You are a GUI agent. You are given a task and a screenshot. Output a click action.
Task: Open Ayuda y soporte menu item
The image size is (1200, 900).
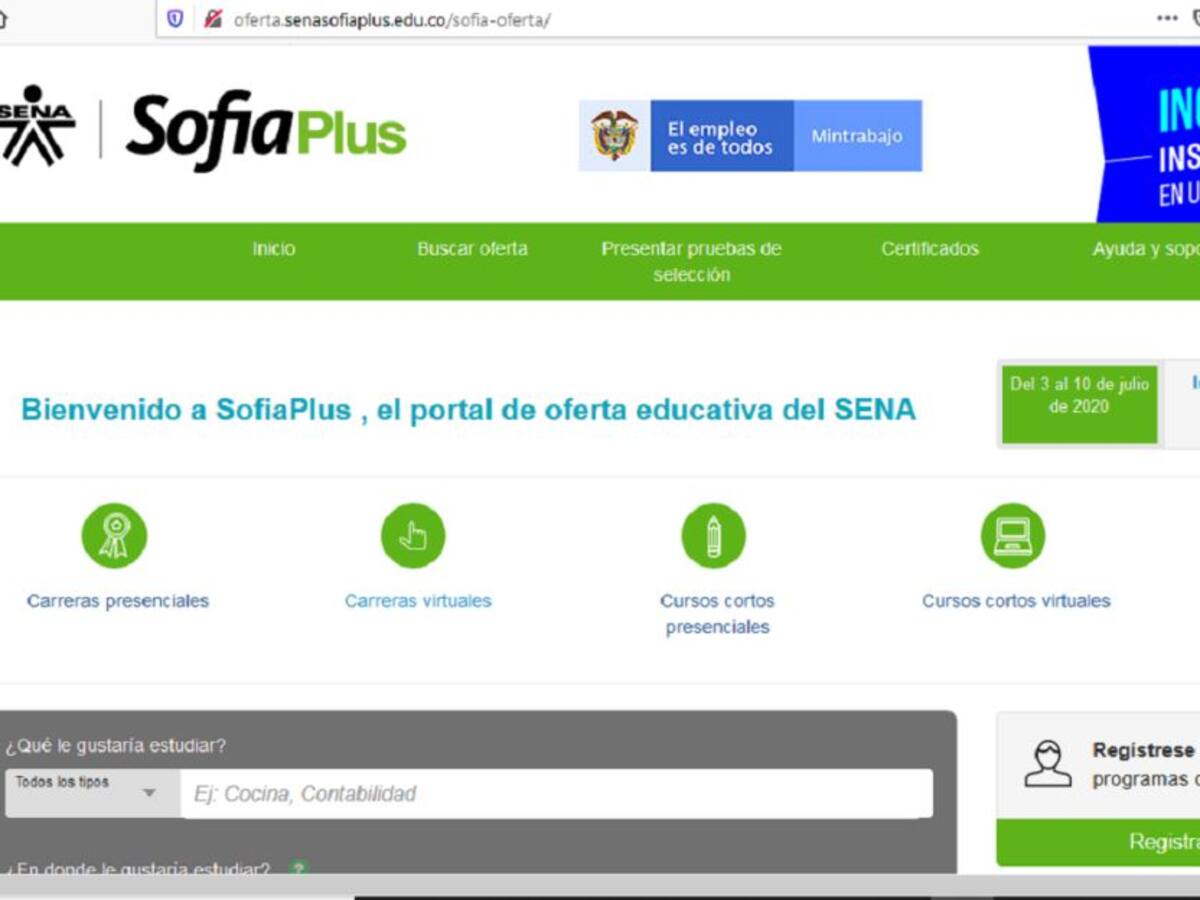(1146, 249)
